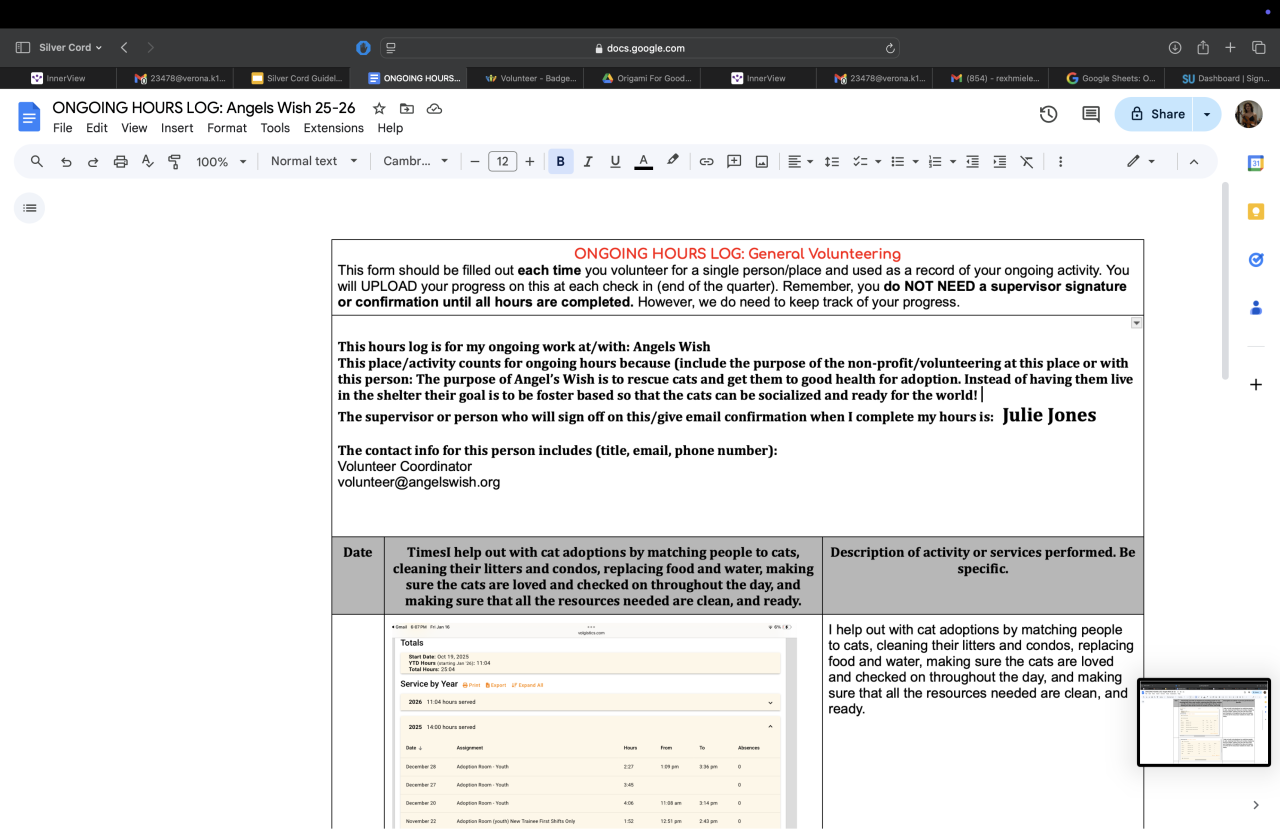
Task: Increase the font size with plus
Action: (x=530, y=161)
